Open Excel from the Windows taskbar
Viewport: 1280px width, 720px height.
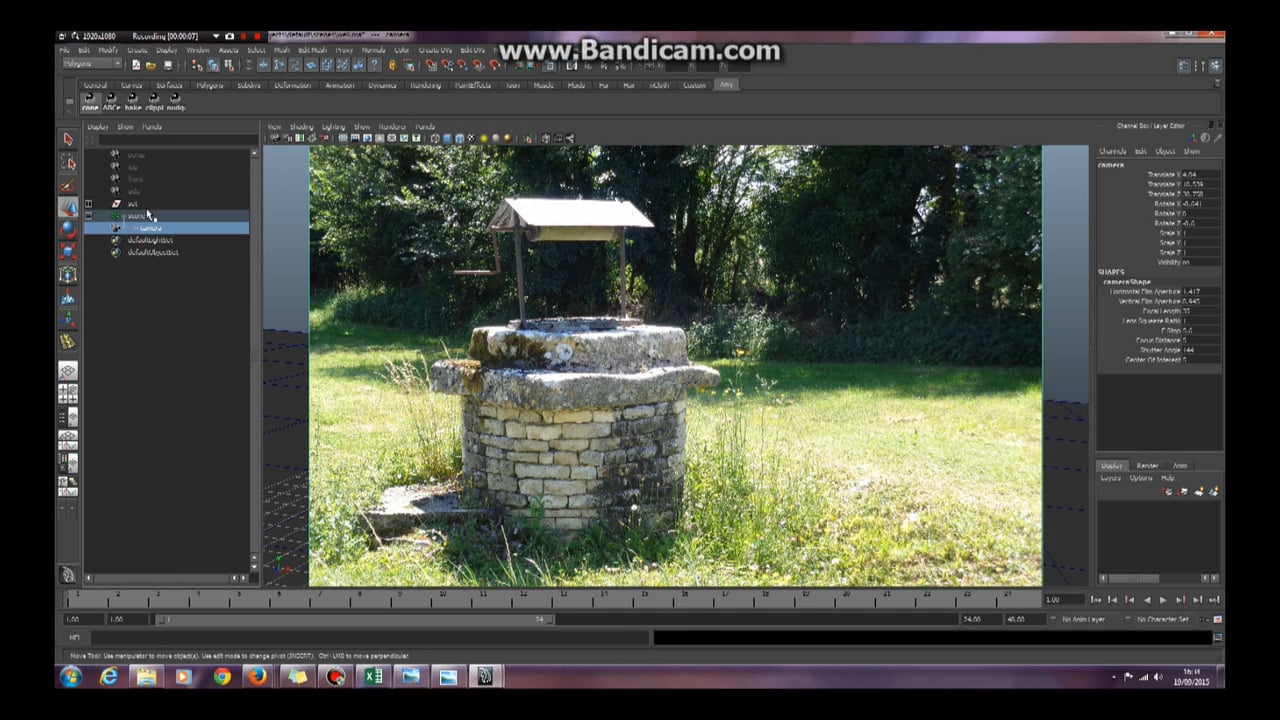372,677
